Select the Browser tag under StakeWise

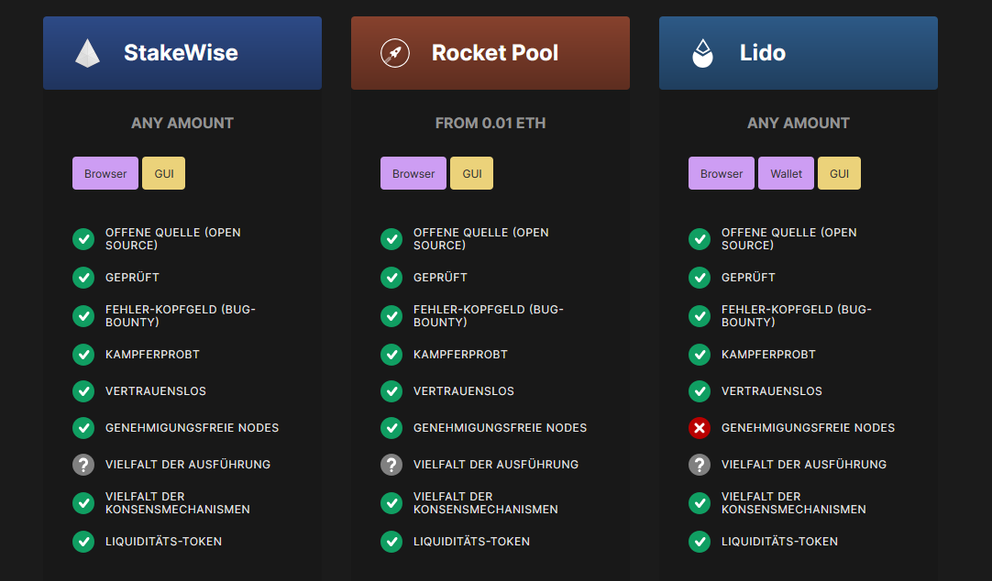point(105,173)
